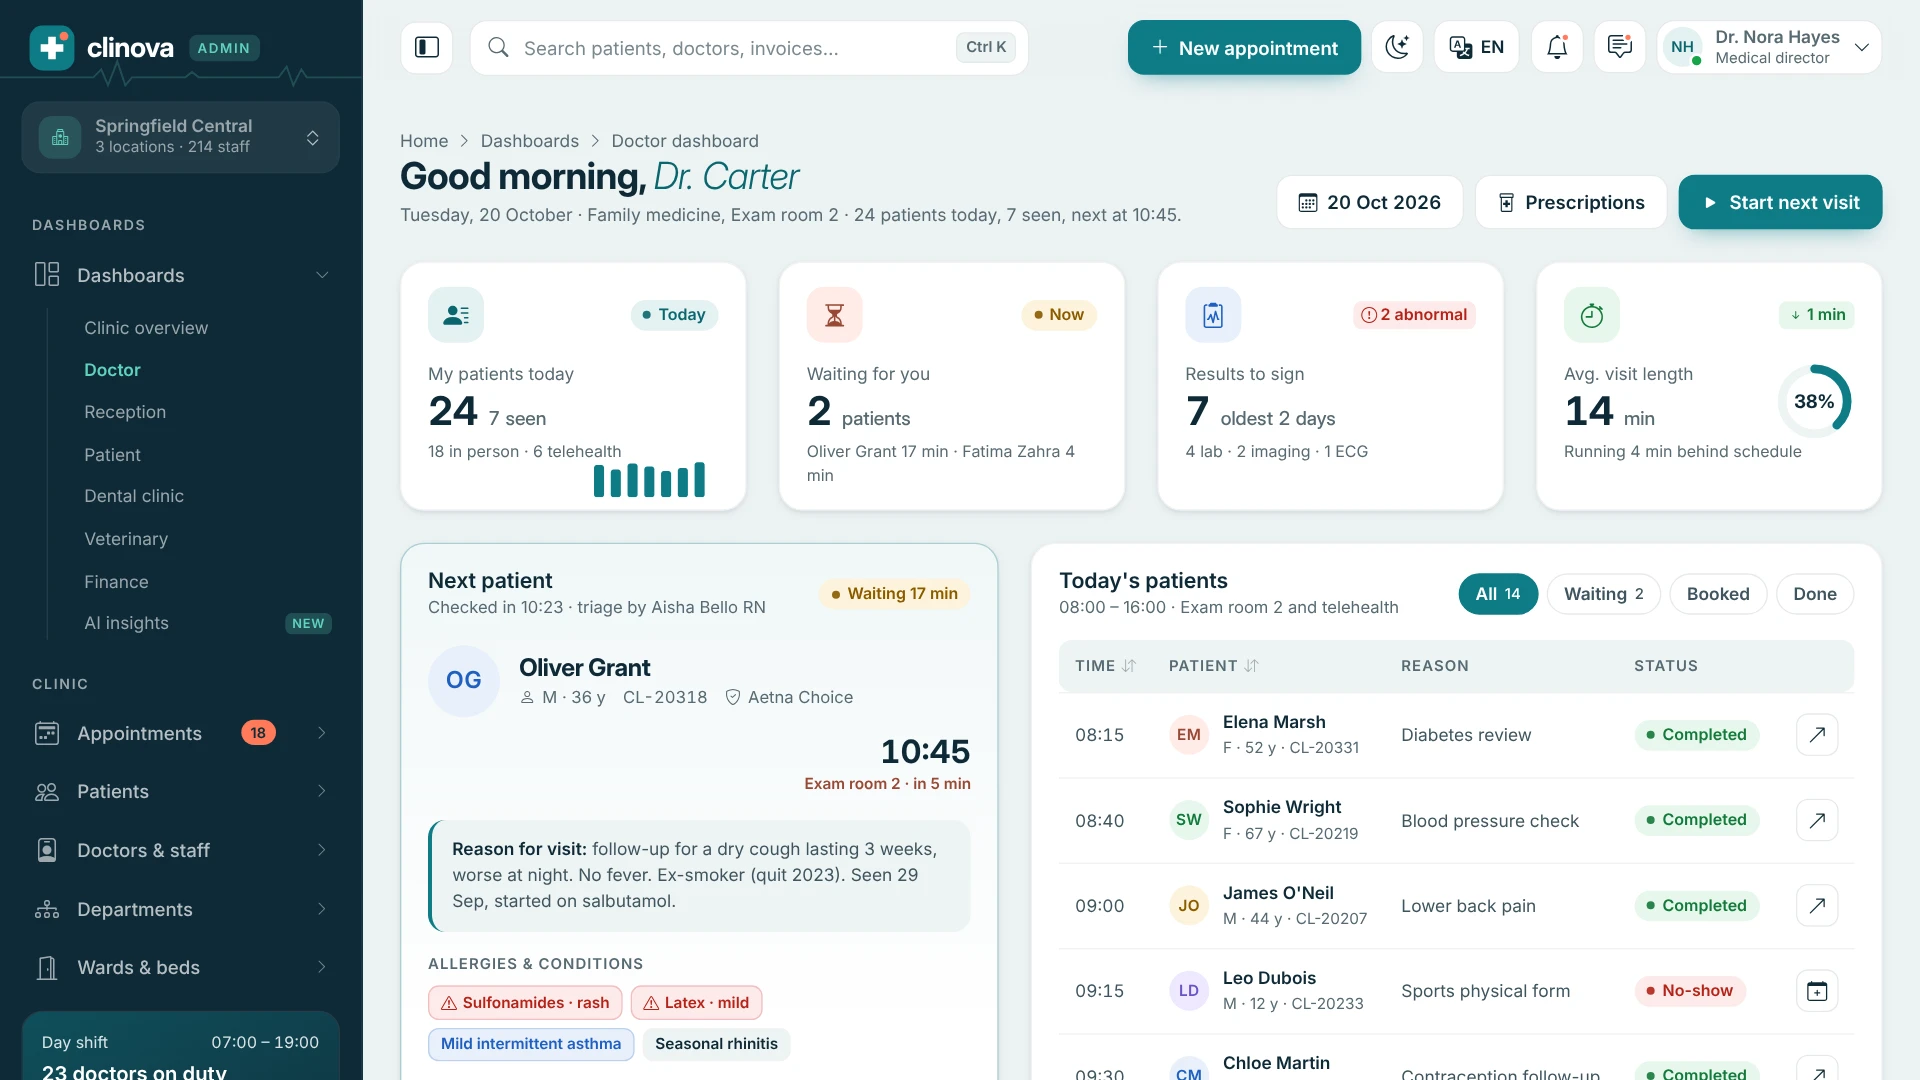
Task: Select the Waiting 2 filter tab
Action: pyautogui.click(x=1603, y=594)
